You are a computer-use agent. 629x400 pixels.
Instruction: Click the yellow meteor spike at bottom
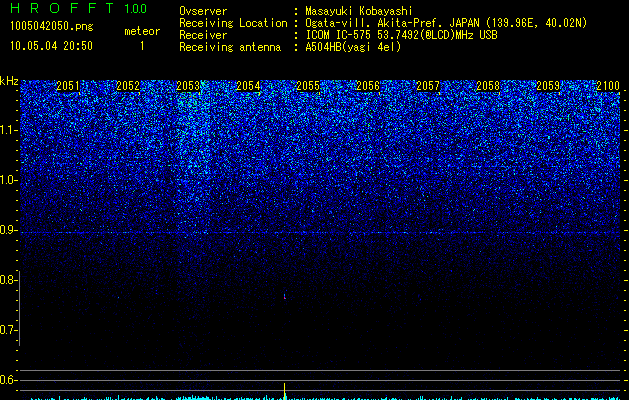coord(284,391)
